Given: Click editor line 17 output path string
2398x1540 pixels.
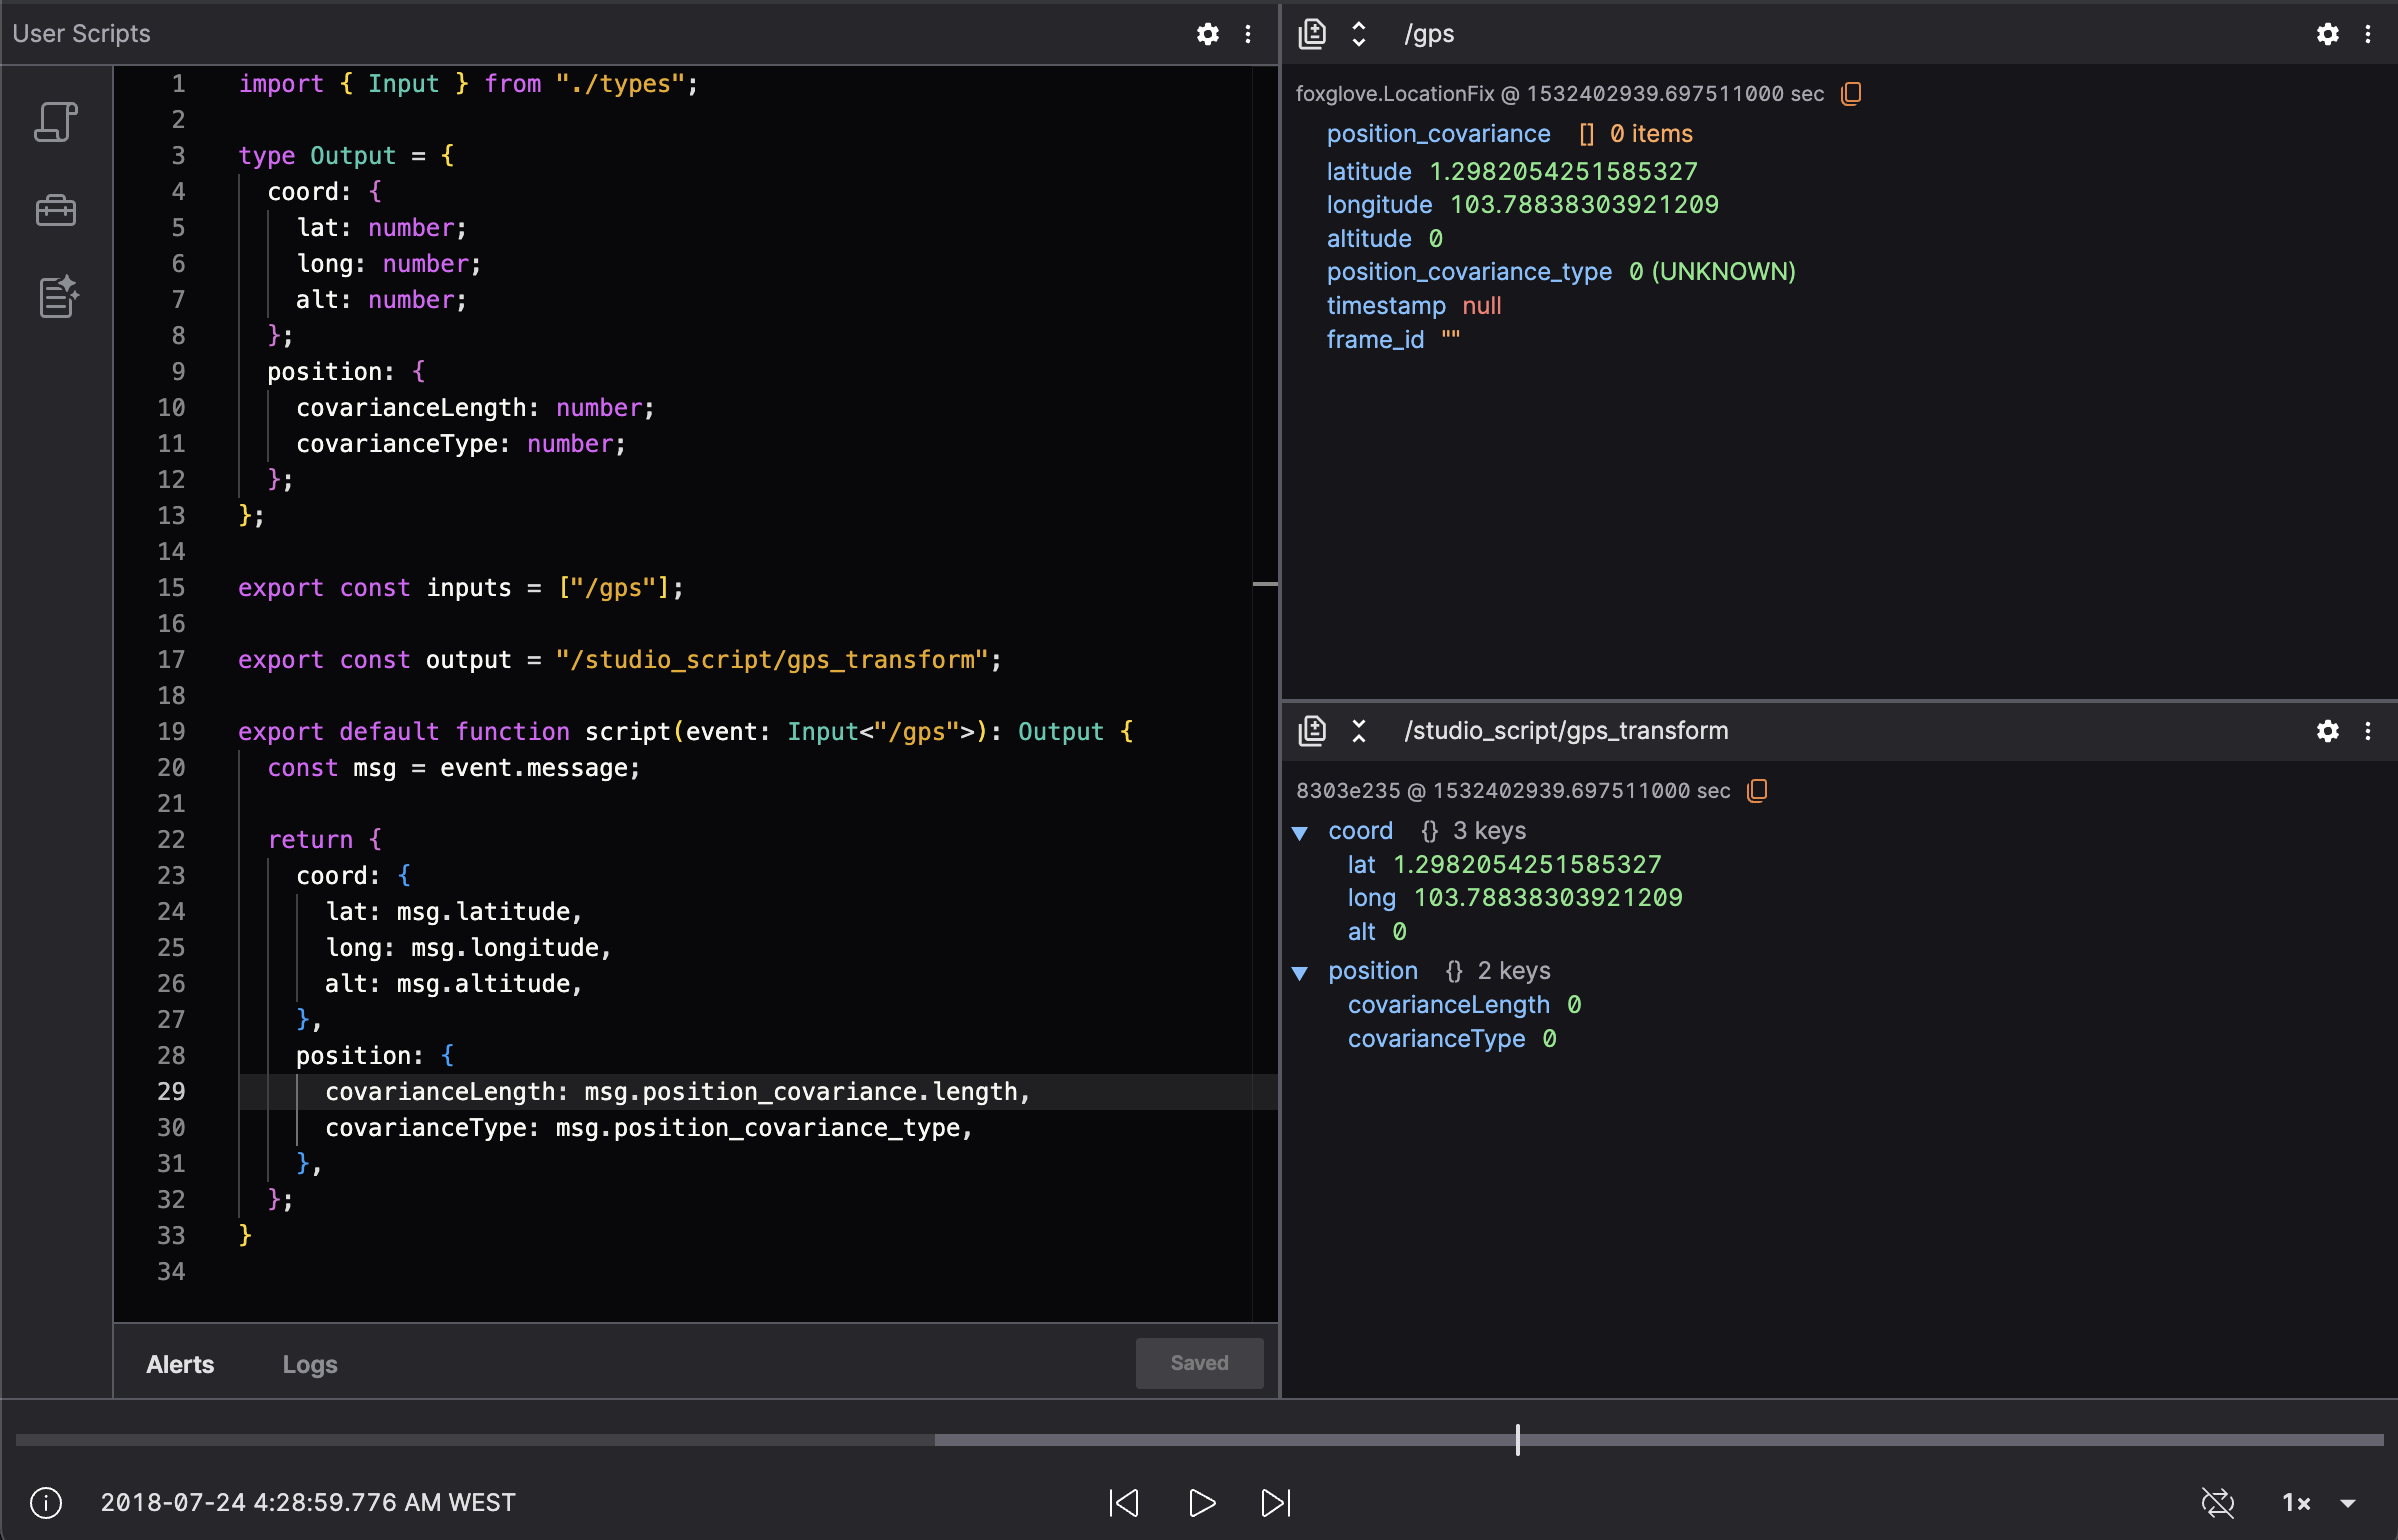Looking at the screenshot, I should pyautogui.click(x=773, y=660).
